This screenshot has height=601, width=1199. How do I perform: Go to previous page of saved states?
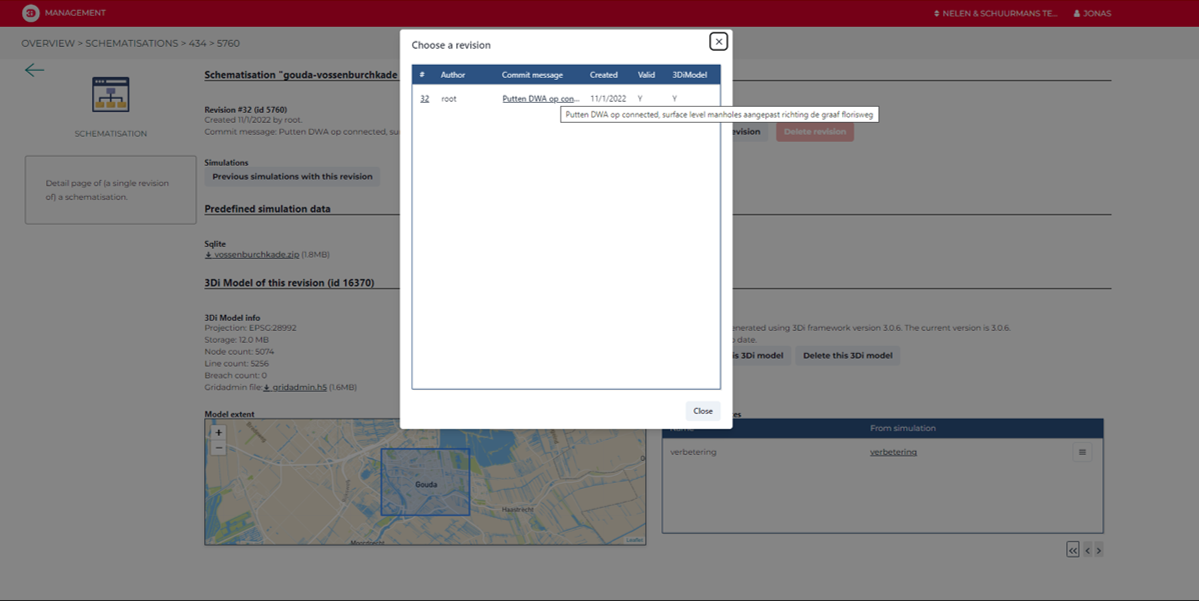click(1087, 550)
